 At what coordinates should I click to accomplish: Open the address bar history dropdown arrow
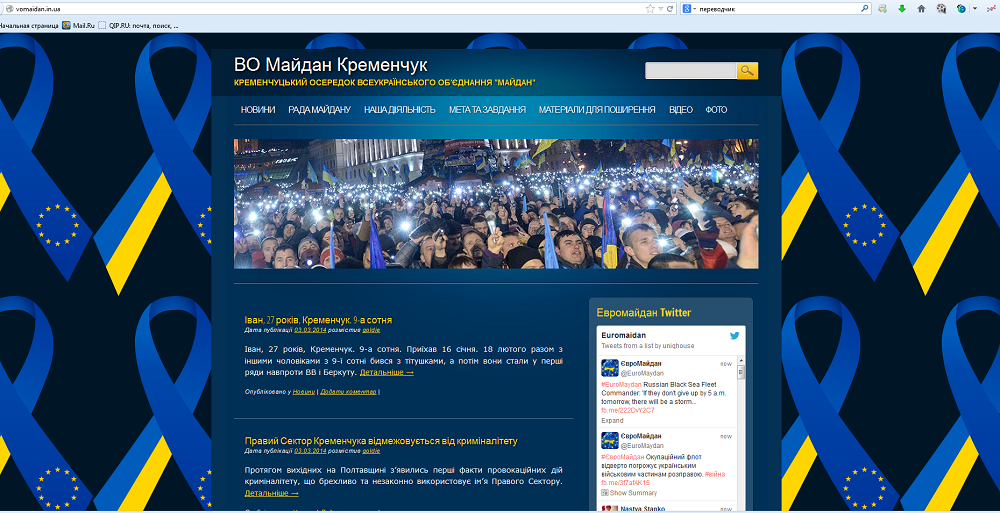661,8
